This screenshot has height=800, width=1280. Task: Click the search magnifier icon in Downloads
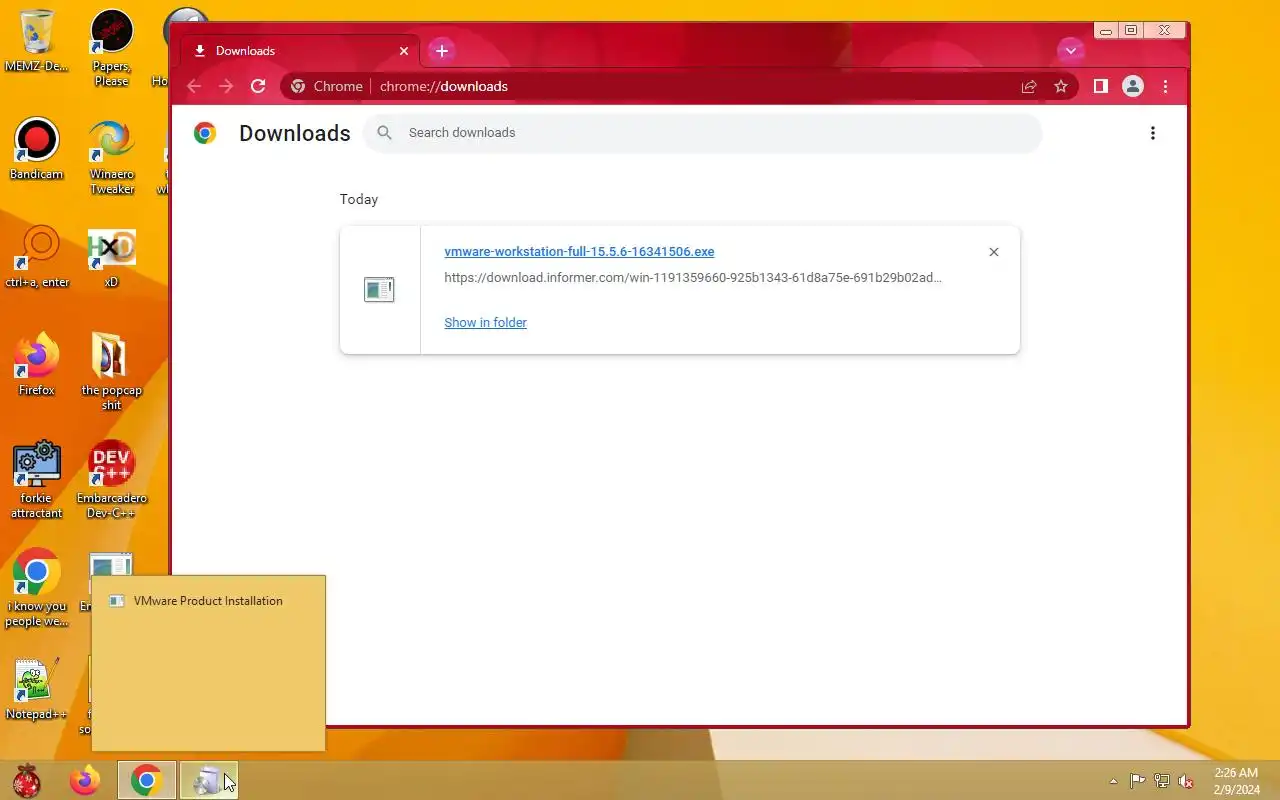point(385,133)
